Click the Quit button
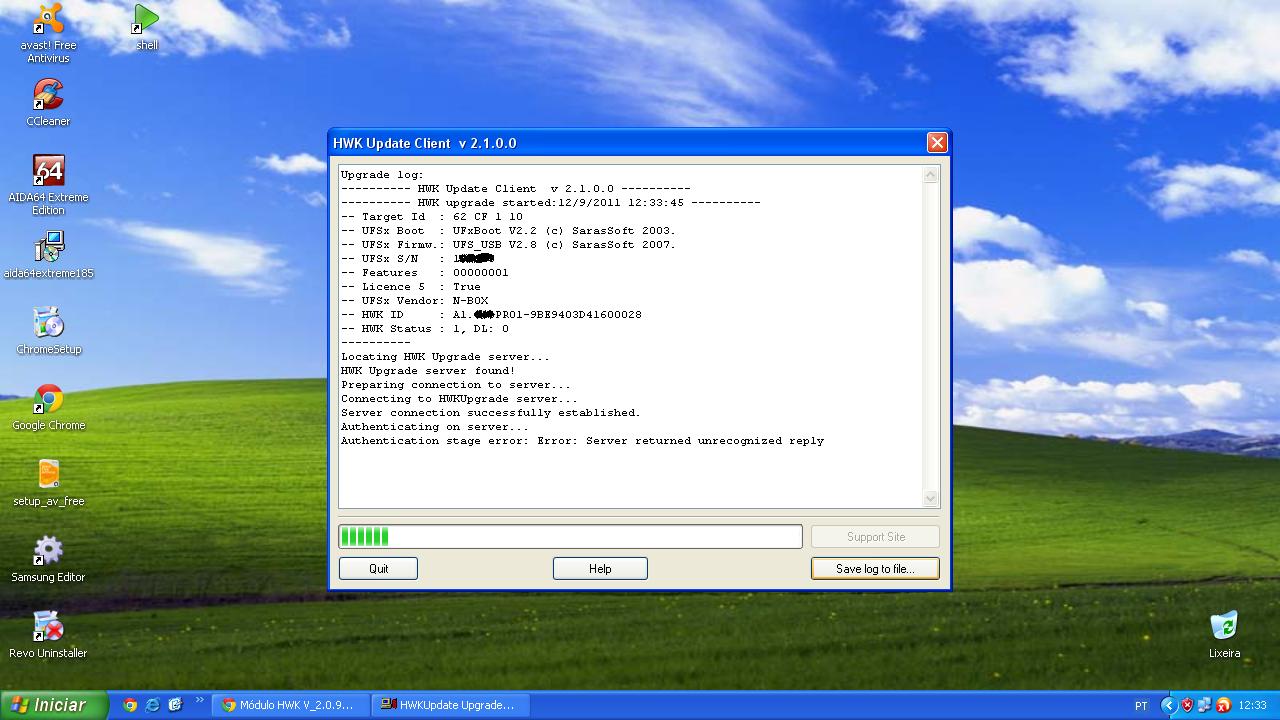 (378, 569)
